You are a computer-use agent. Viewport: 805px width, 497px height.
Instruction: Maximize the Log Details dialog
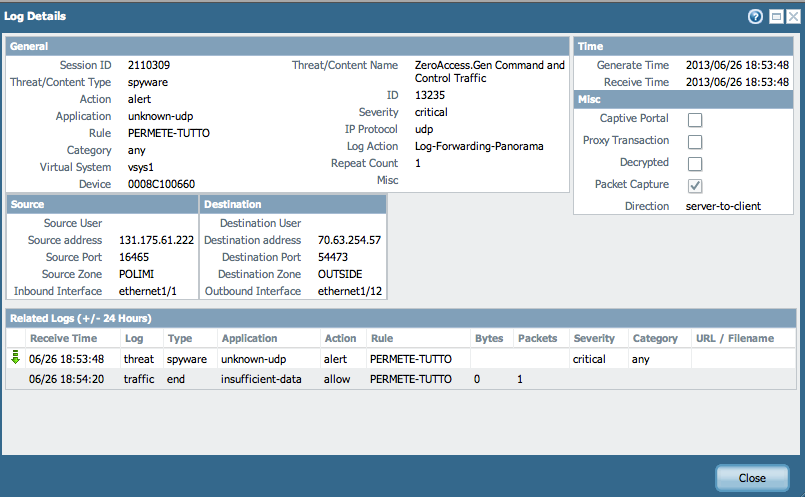coord(774,17)
